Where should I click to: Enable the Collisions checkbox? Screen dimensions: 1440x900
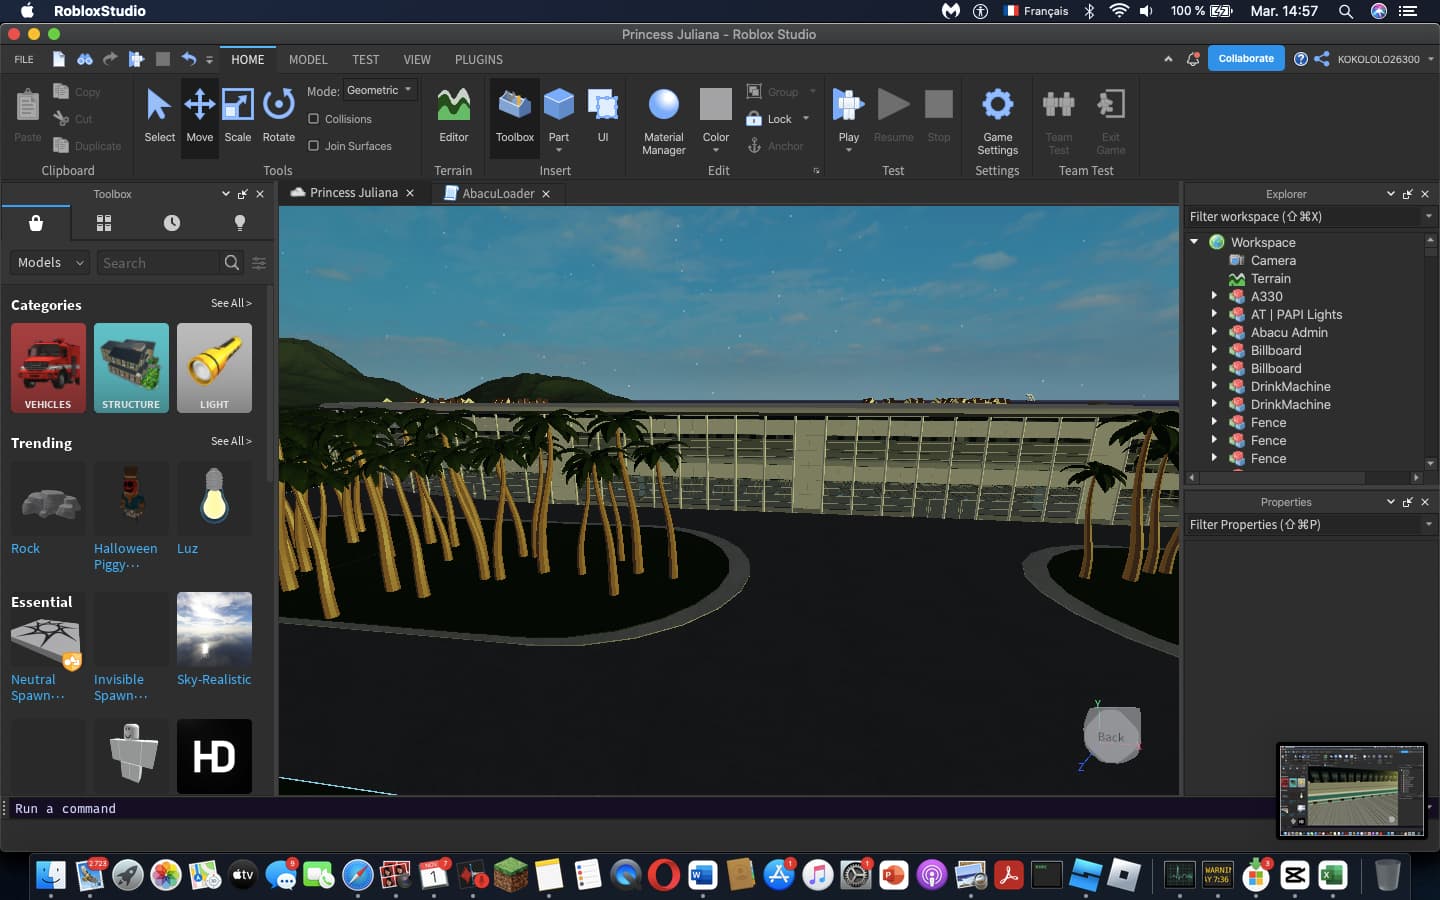tap(313, 119)
